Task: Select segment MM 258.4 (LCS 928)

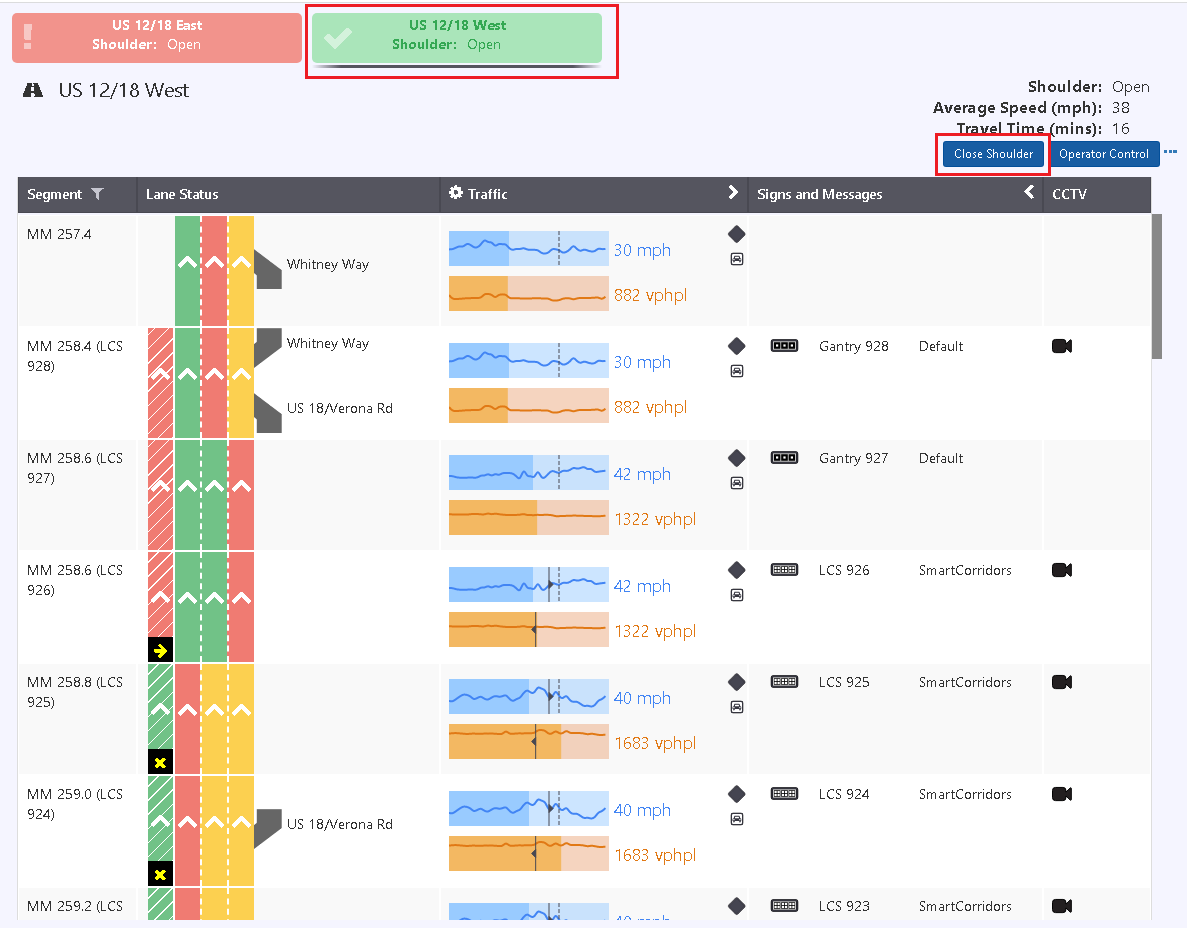Action: (x=74, y=356)
